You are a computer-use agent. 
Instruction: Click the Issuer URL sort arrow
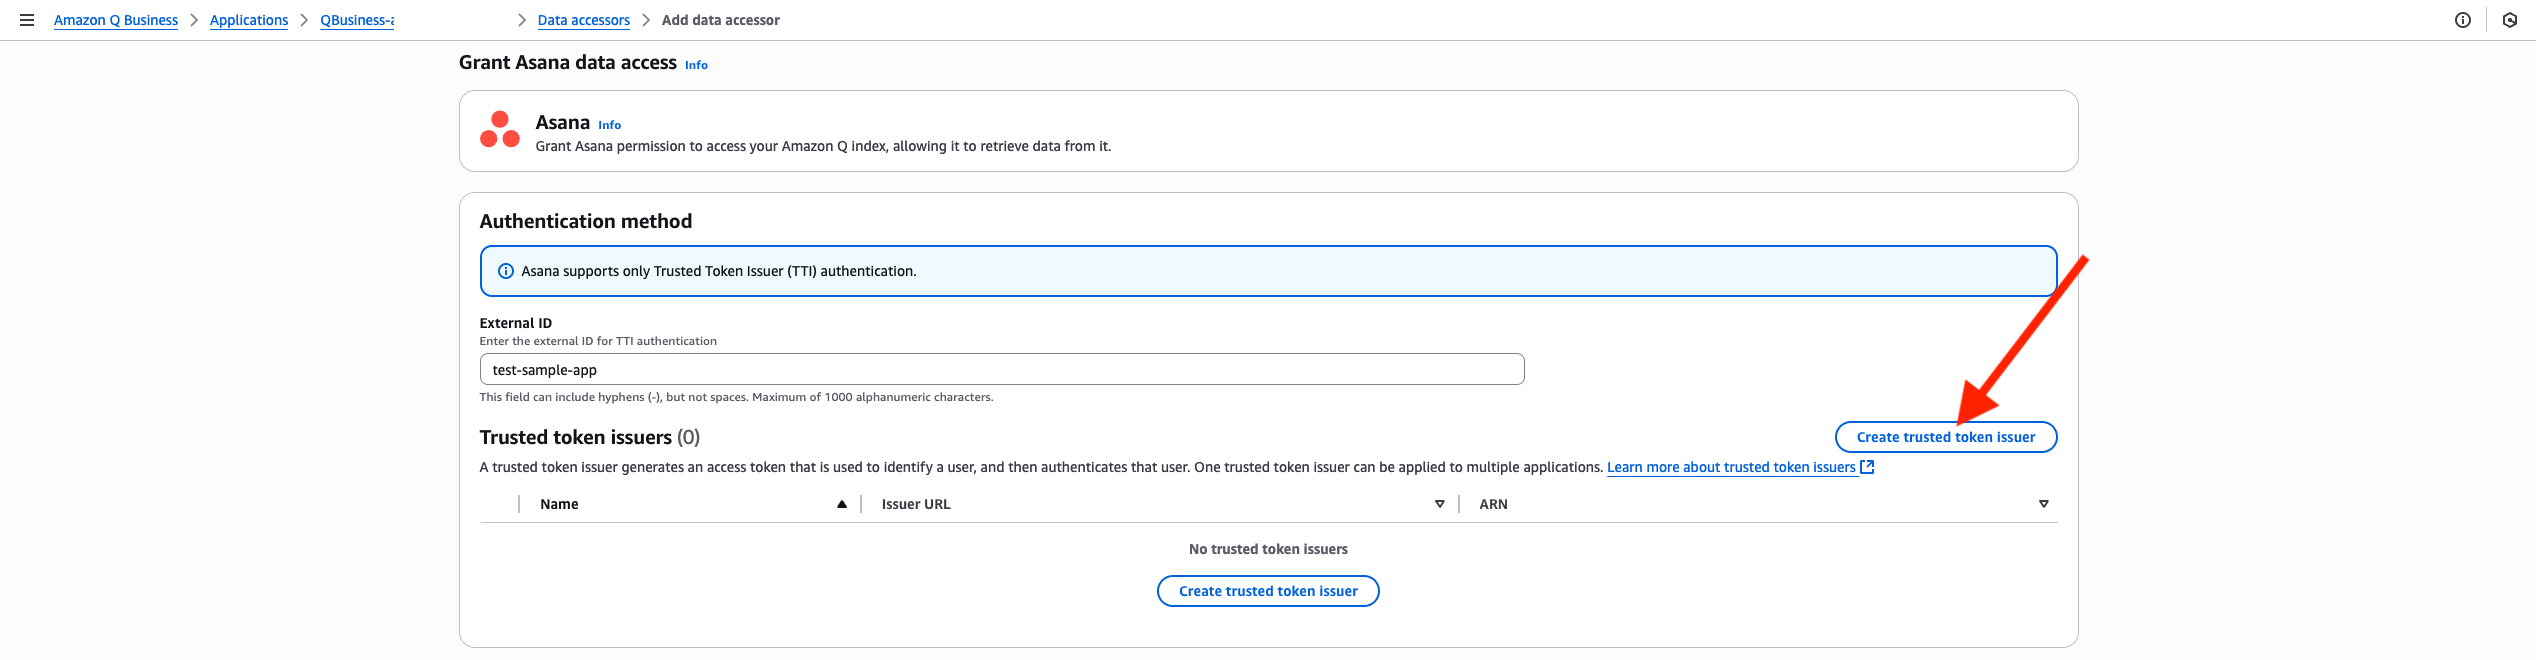click(1440, 504)
